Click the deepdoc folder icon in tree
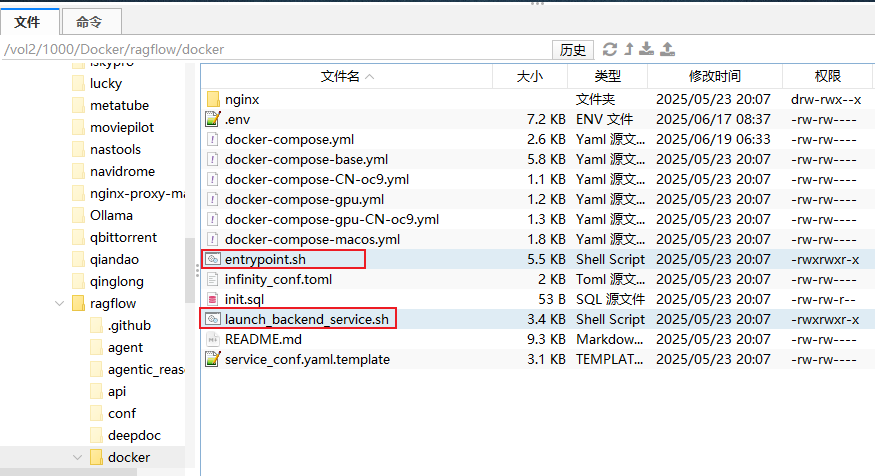The image size is (875, 476). click(96, 435)
